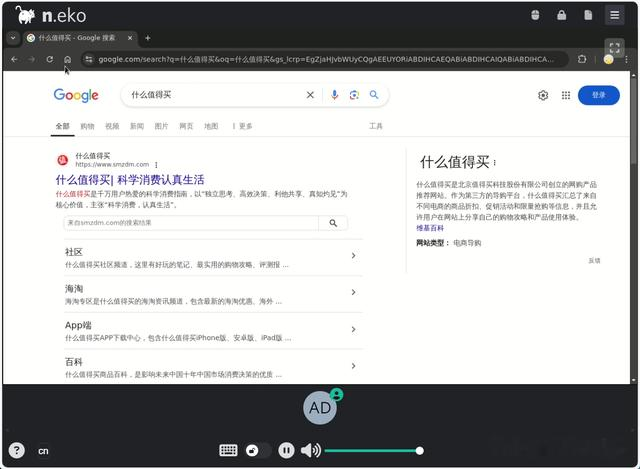
Task: Open the 海淘 sitelink
Action: click(x=73, y=289)
